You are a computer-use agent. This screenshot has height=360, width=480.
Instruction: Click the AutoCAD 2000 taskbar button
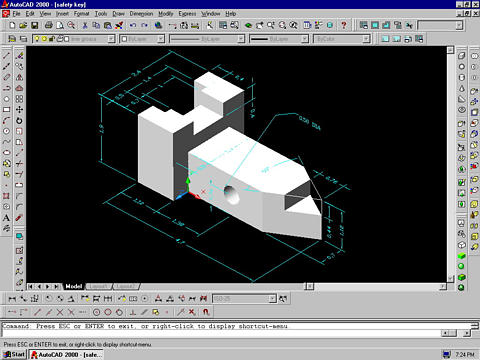point(66,354)
